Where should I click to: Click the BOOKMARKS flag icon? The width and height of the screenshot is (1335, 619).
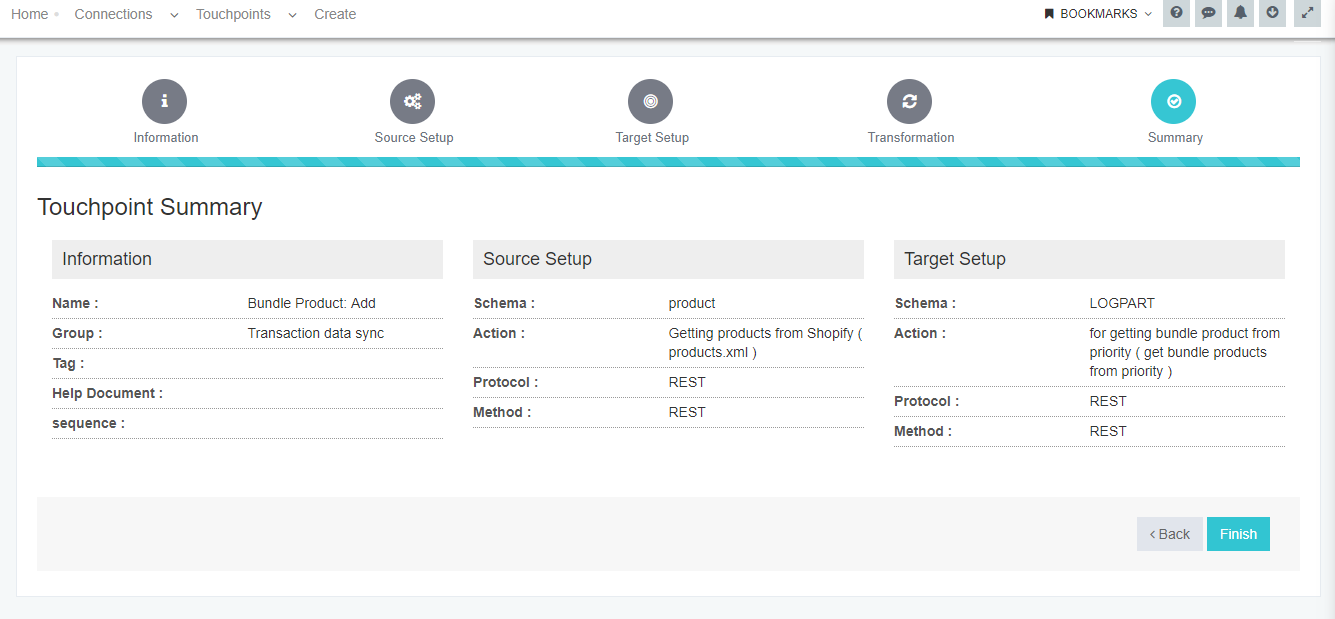tap(1048, 13)
